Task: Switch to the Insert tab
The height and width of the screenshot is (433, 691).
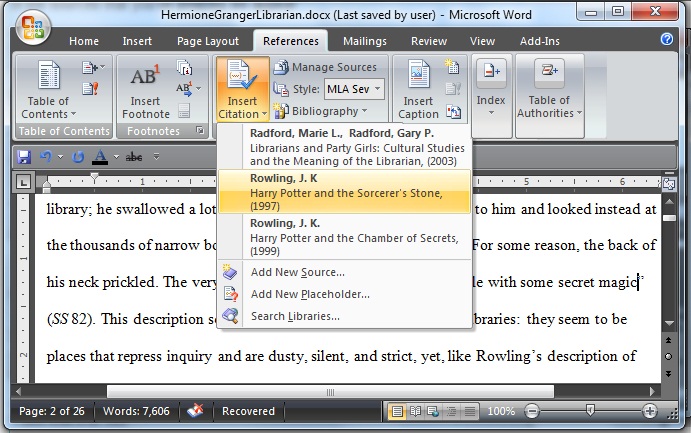Action: tap(137, 41)
